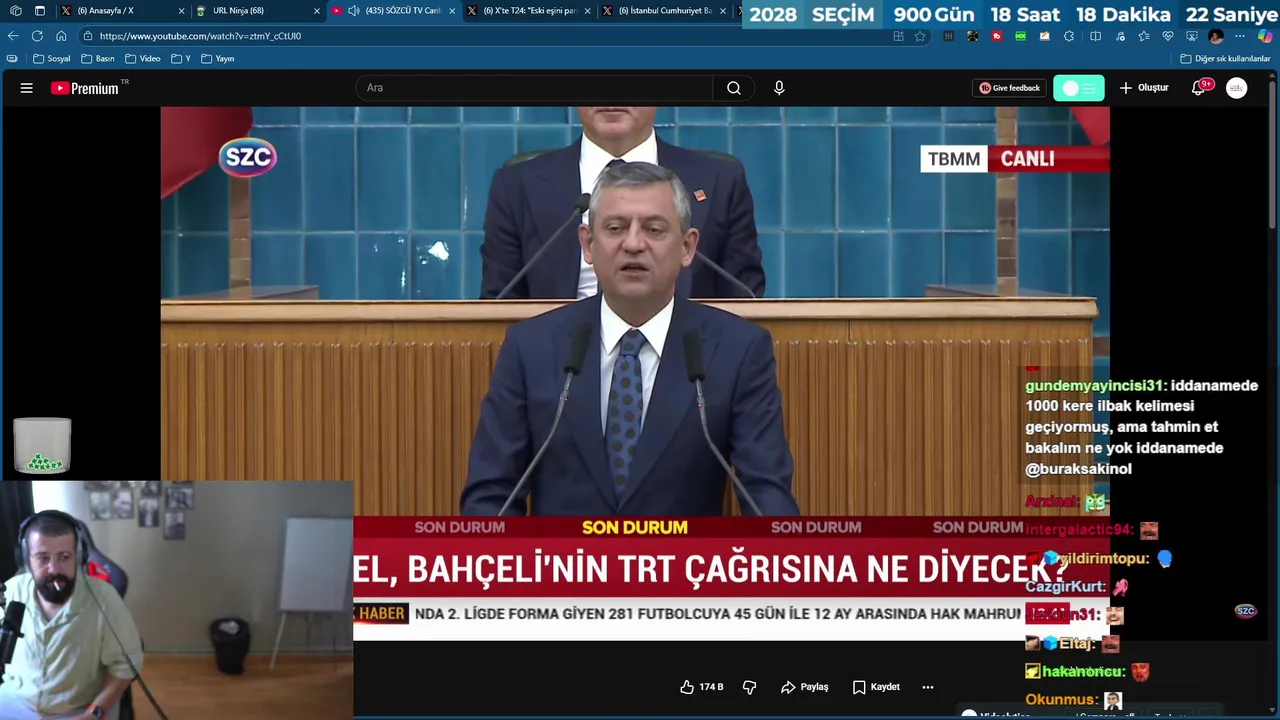The image size is (1280, 720).
Task: Dislike the video with thumbs-down
Action: click(749, 687)
